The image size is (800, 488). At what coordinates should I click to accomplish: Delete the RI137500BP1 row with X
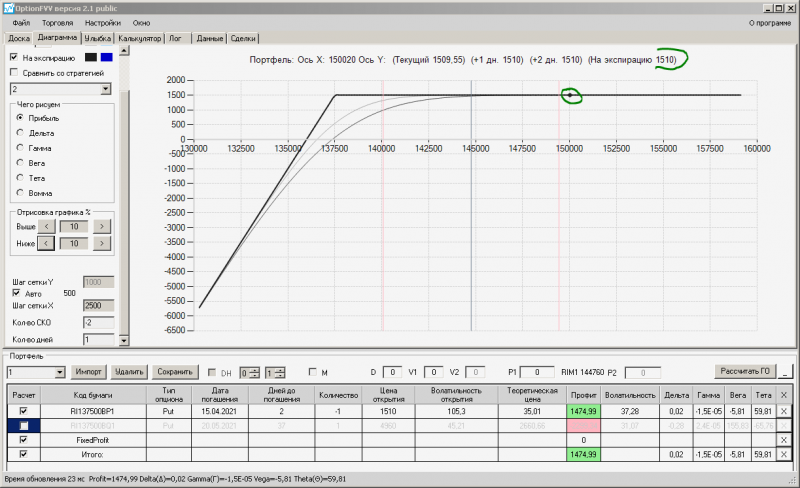pos(784,411)
